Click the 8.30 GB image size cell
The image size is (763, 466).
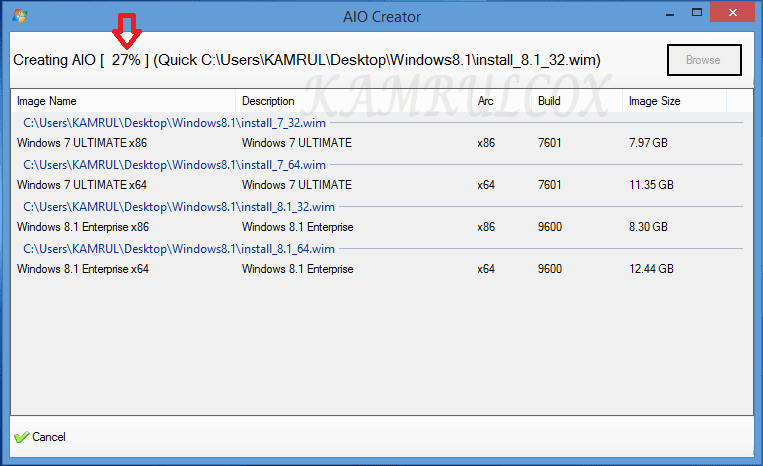click(648, 227)
